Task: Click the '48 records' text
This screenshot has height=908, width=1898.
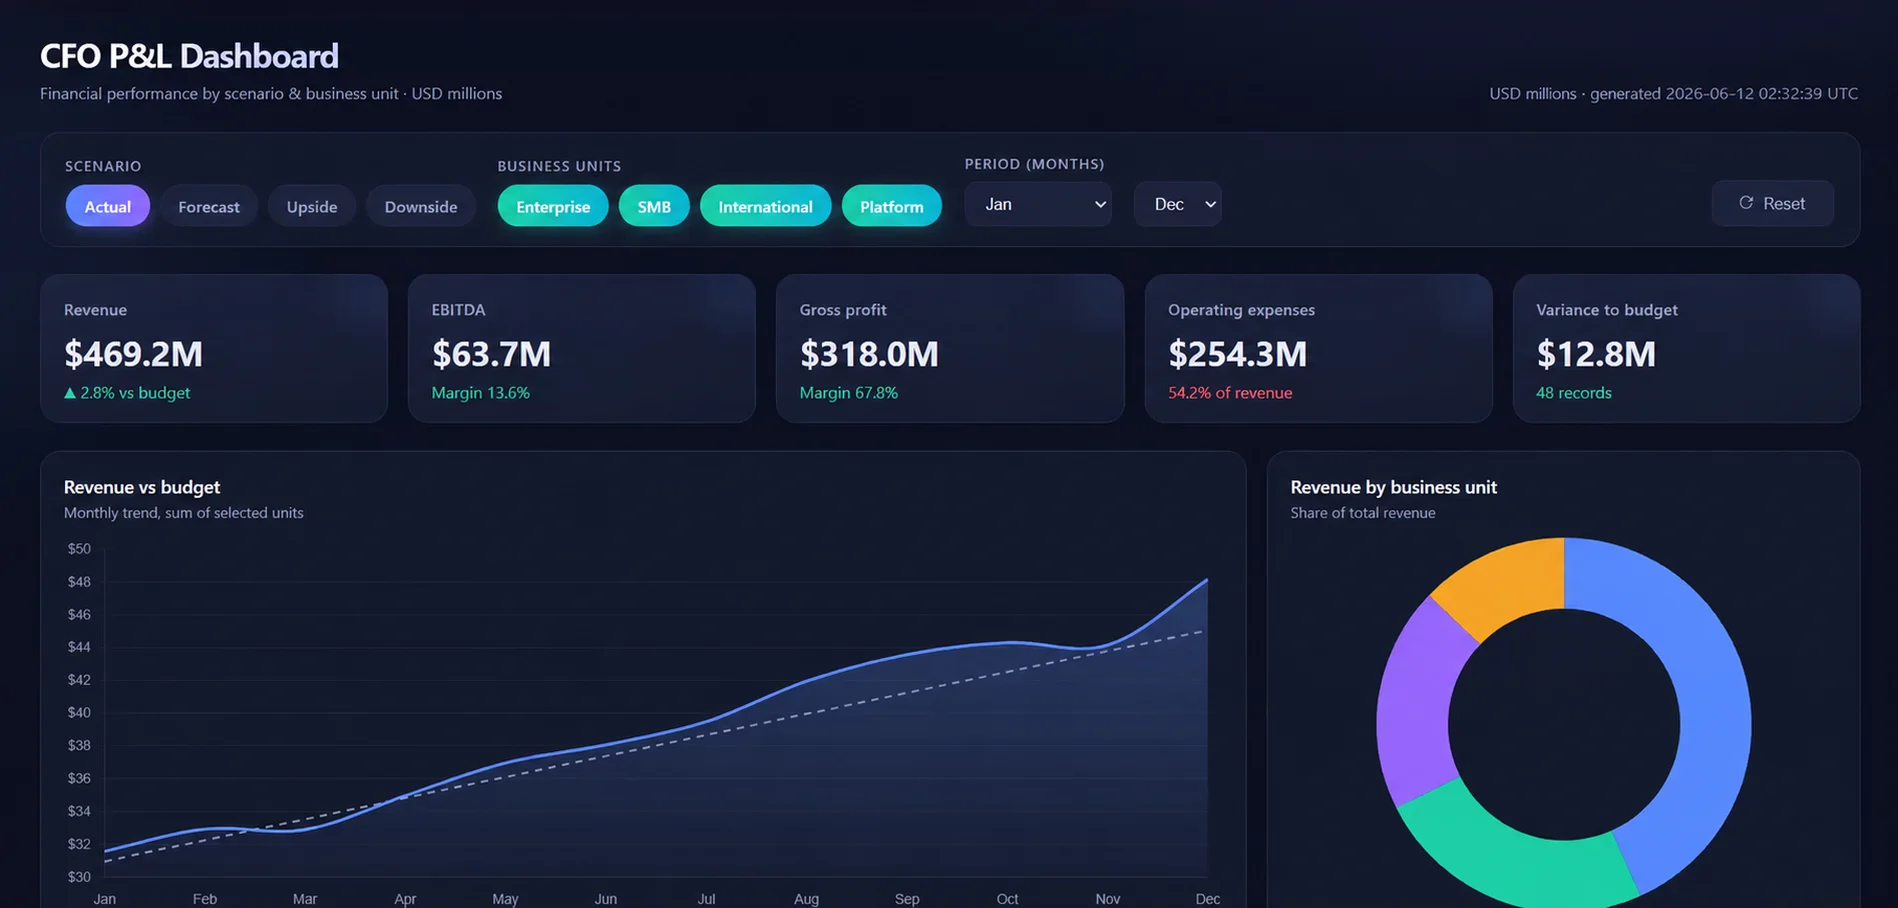Action: click(x=1574, y=393)
